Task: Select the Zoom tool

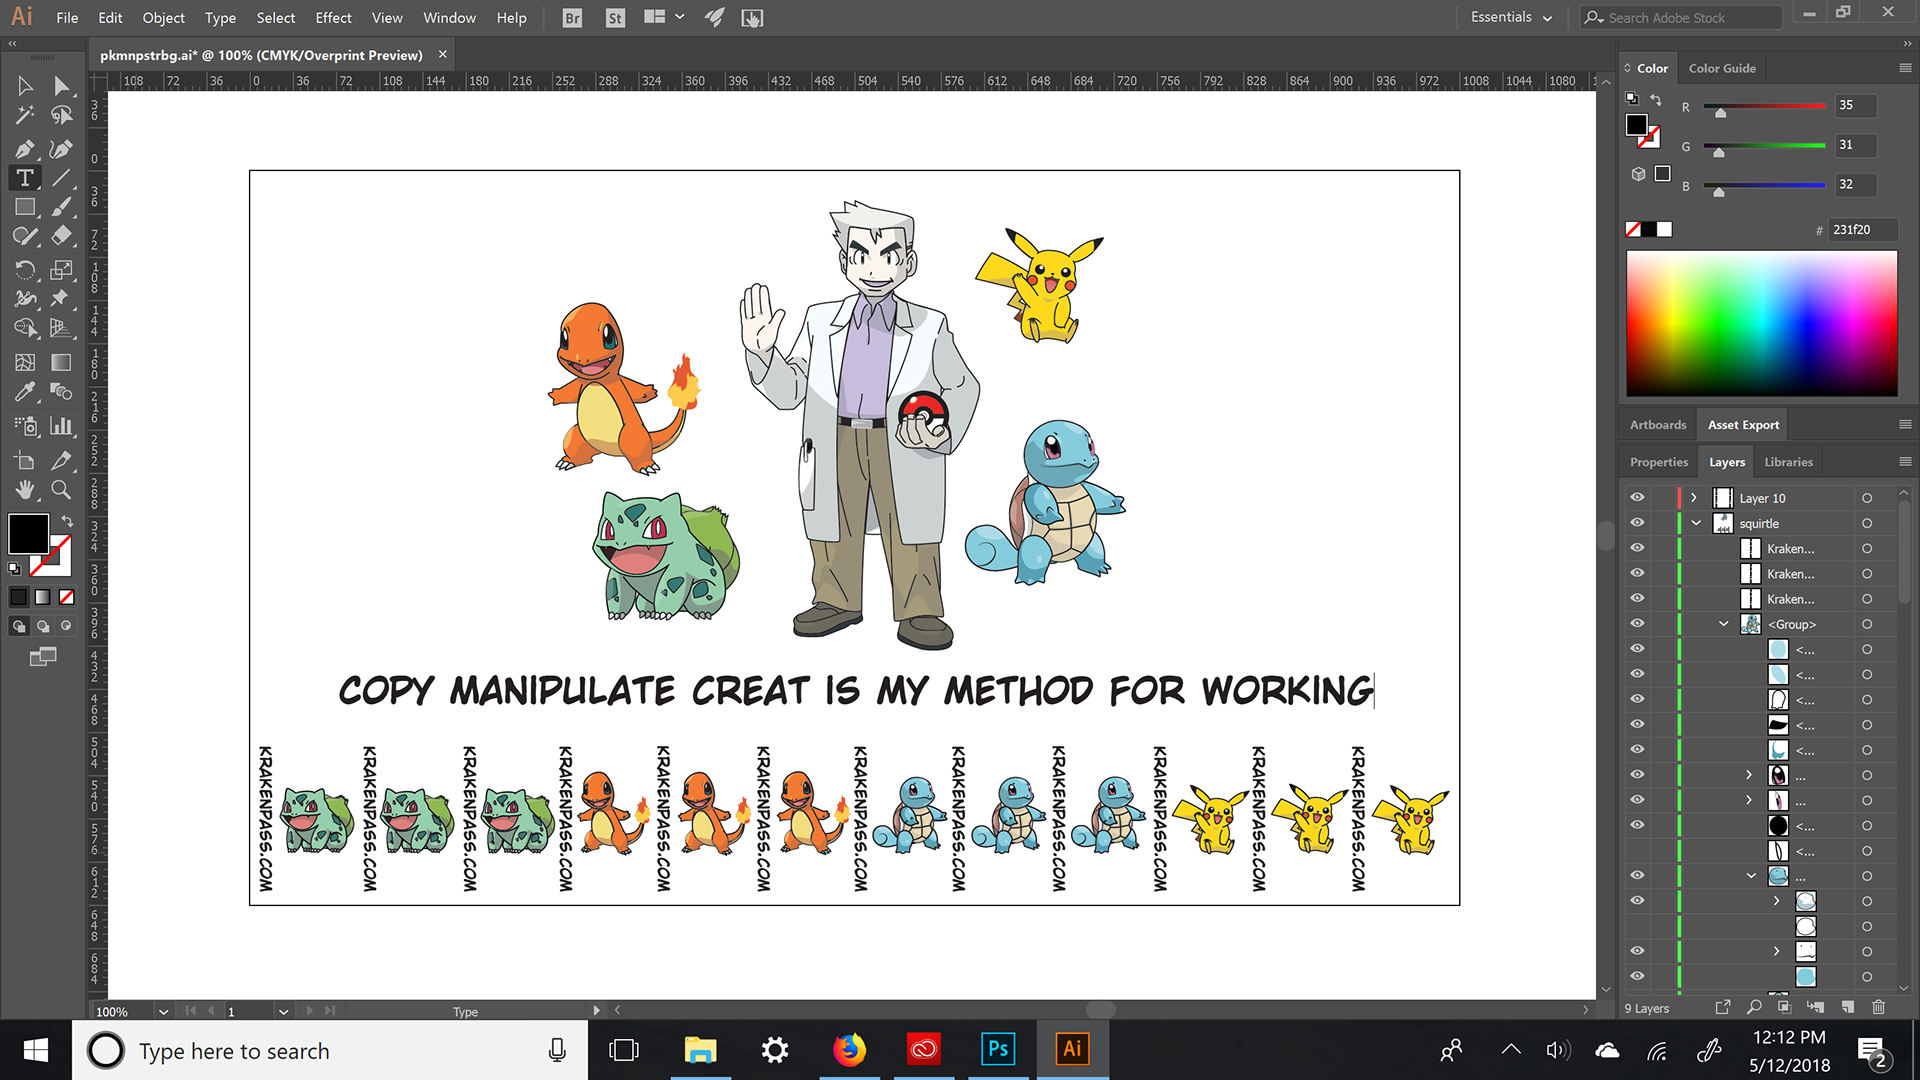Action: click(x=61, y=489)
